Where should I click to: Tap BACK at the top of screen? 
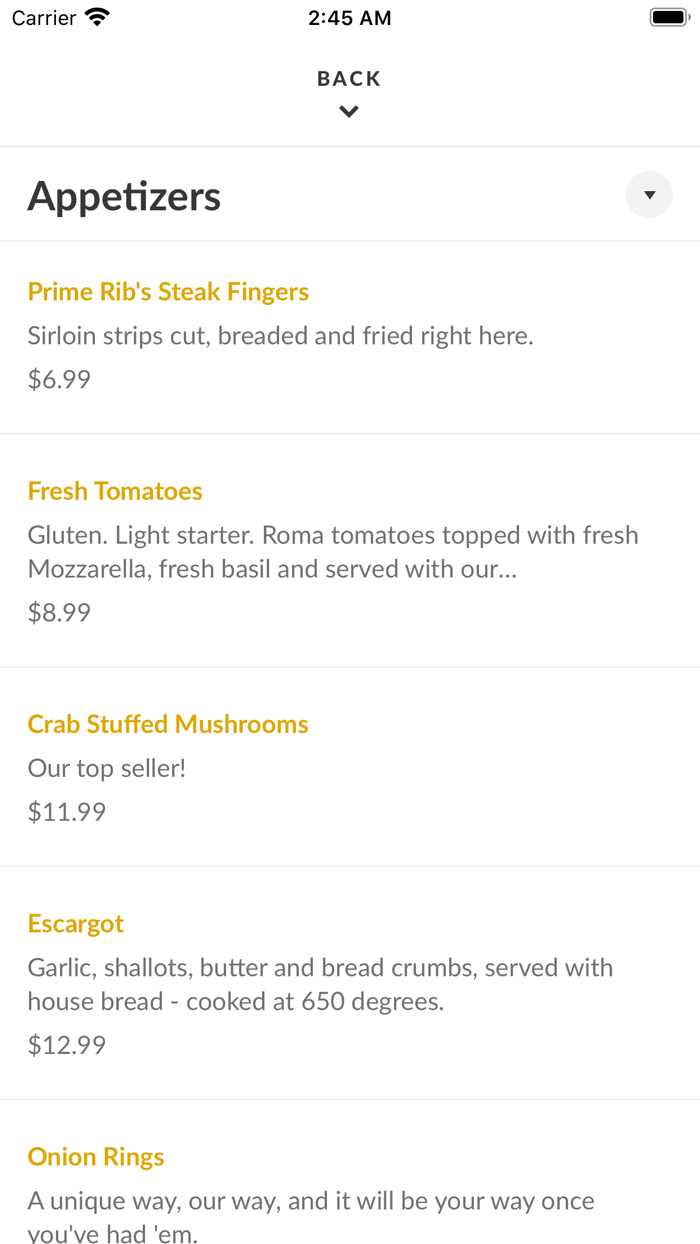click(348, 77)
